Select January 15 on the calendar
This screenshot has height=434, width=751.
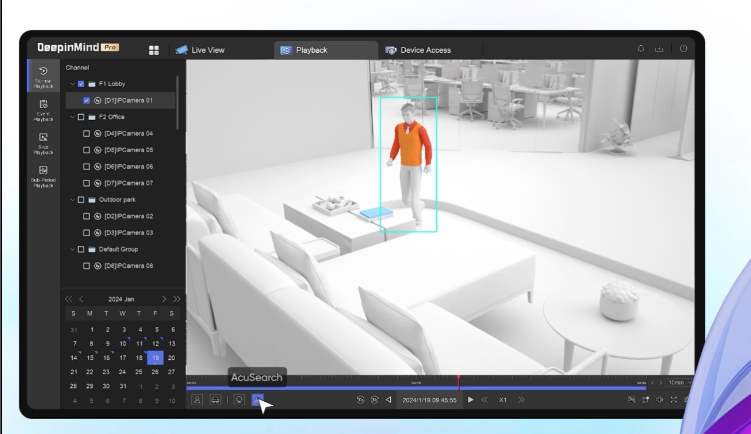(91, 357)
